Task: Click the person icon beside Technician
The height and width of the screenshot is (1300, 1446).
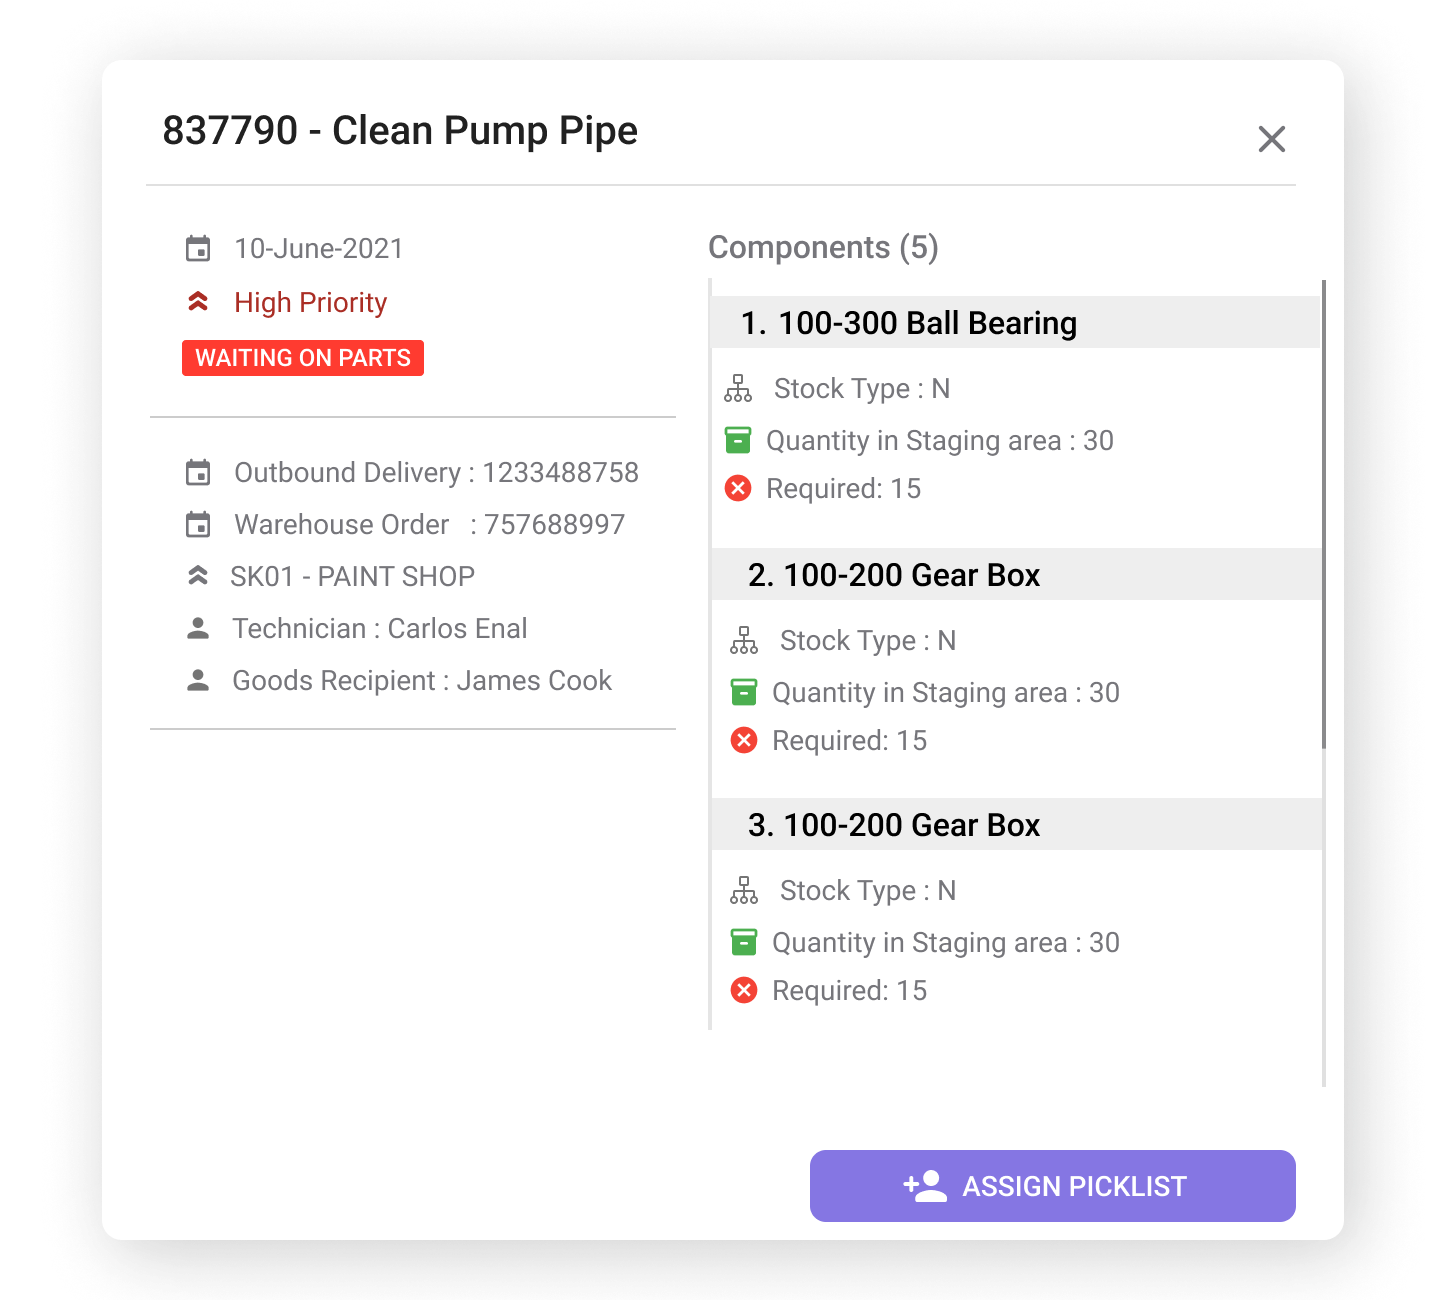Action: click(x=198, y=629)
